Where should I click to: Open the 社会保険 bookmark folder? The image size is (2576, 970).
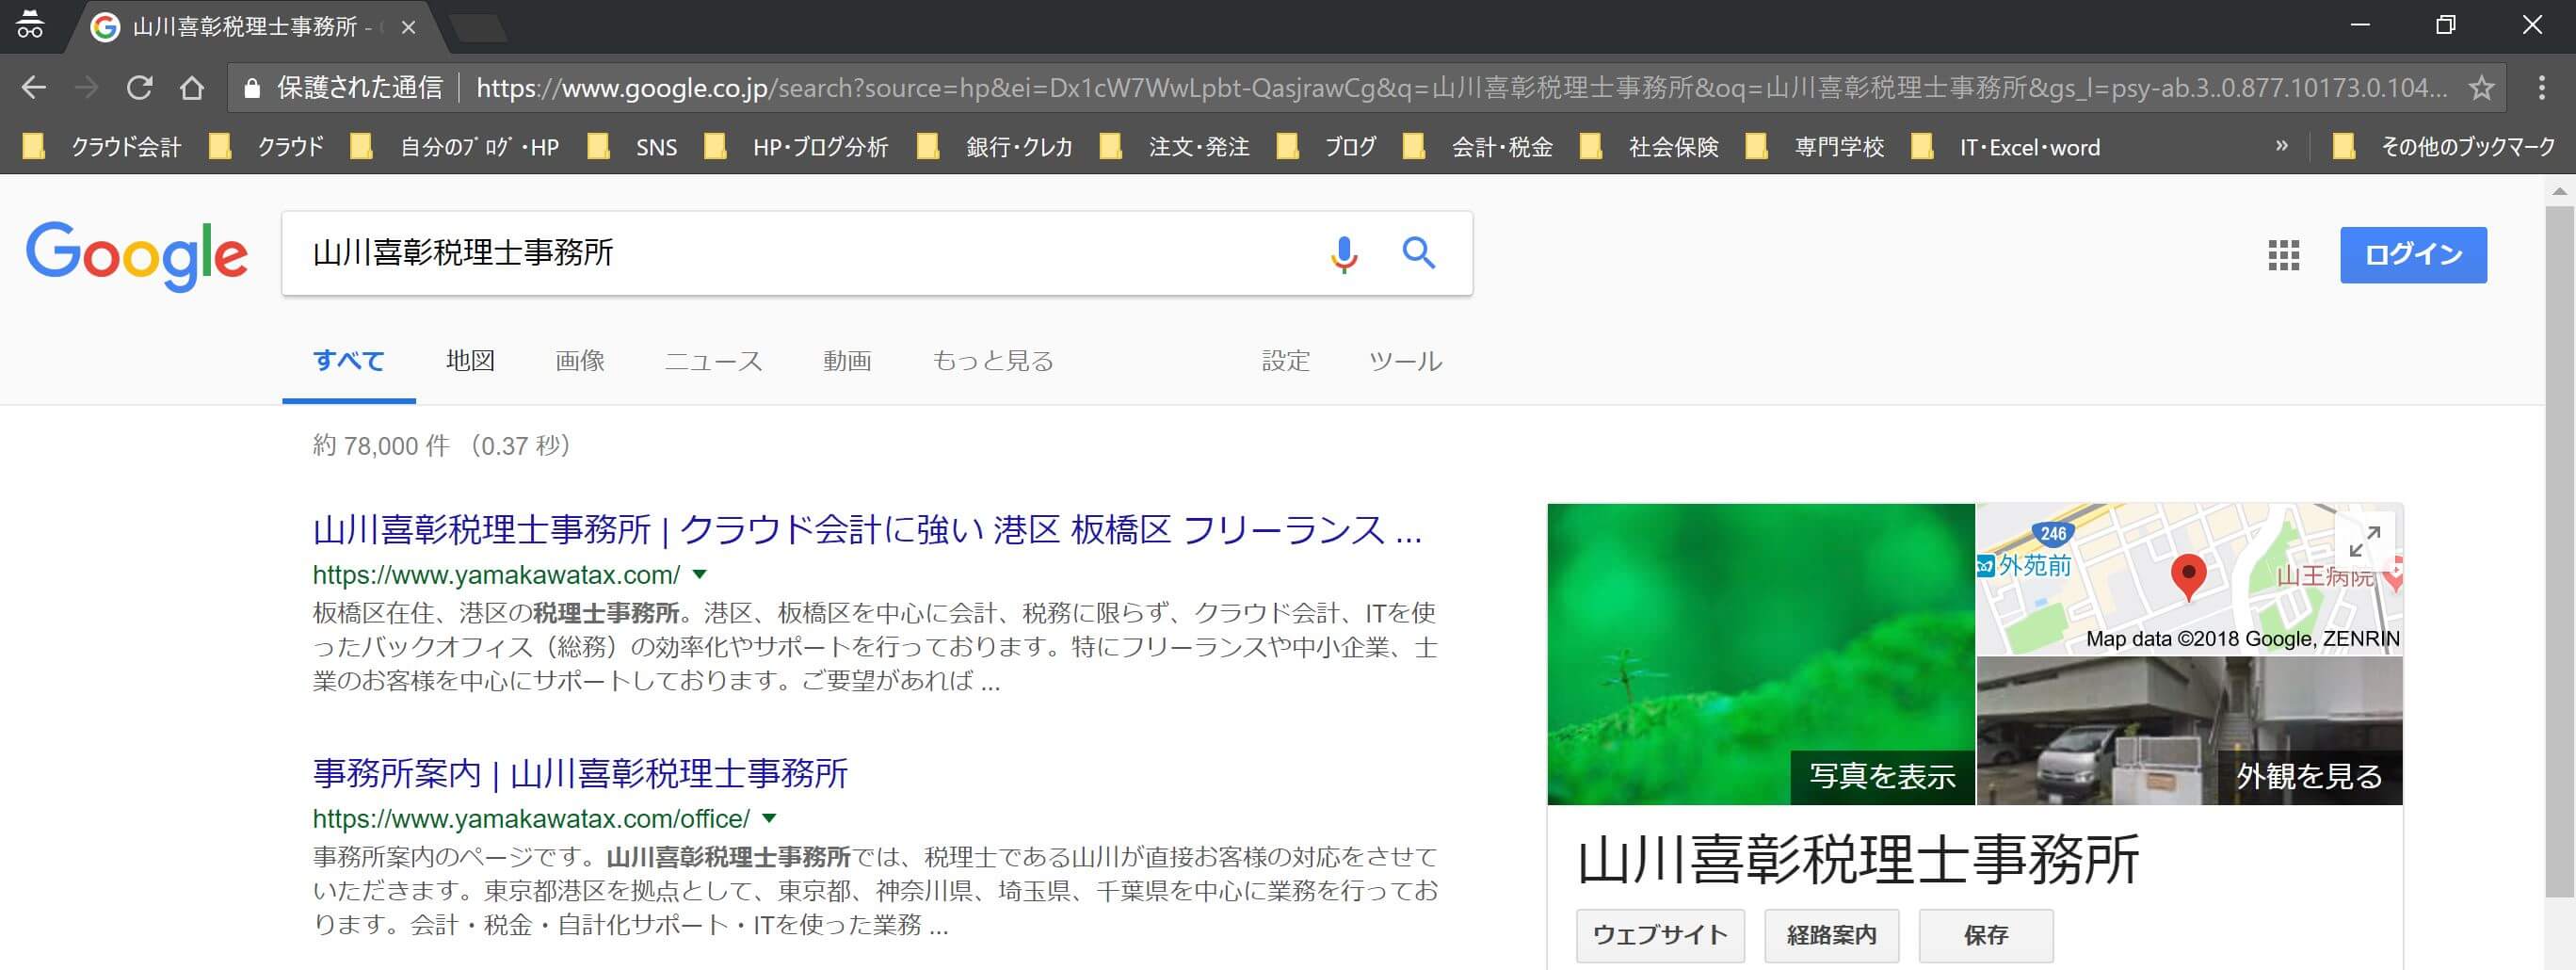(x=1649, y=147)
